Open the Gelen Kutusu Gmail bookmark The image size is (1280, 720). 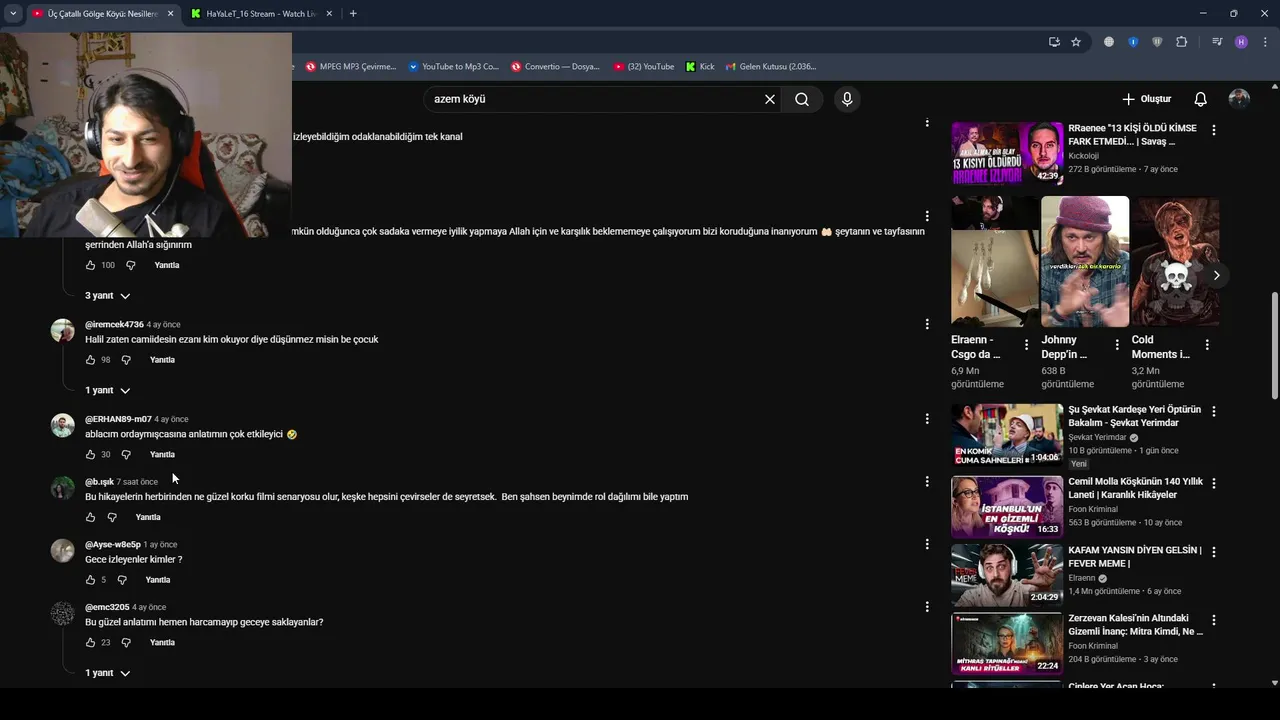tap(771, 67)
